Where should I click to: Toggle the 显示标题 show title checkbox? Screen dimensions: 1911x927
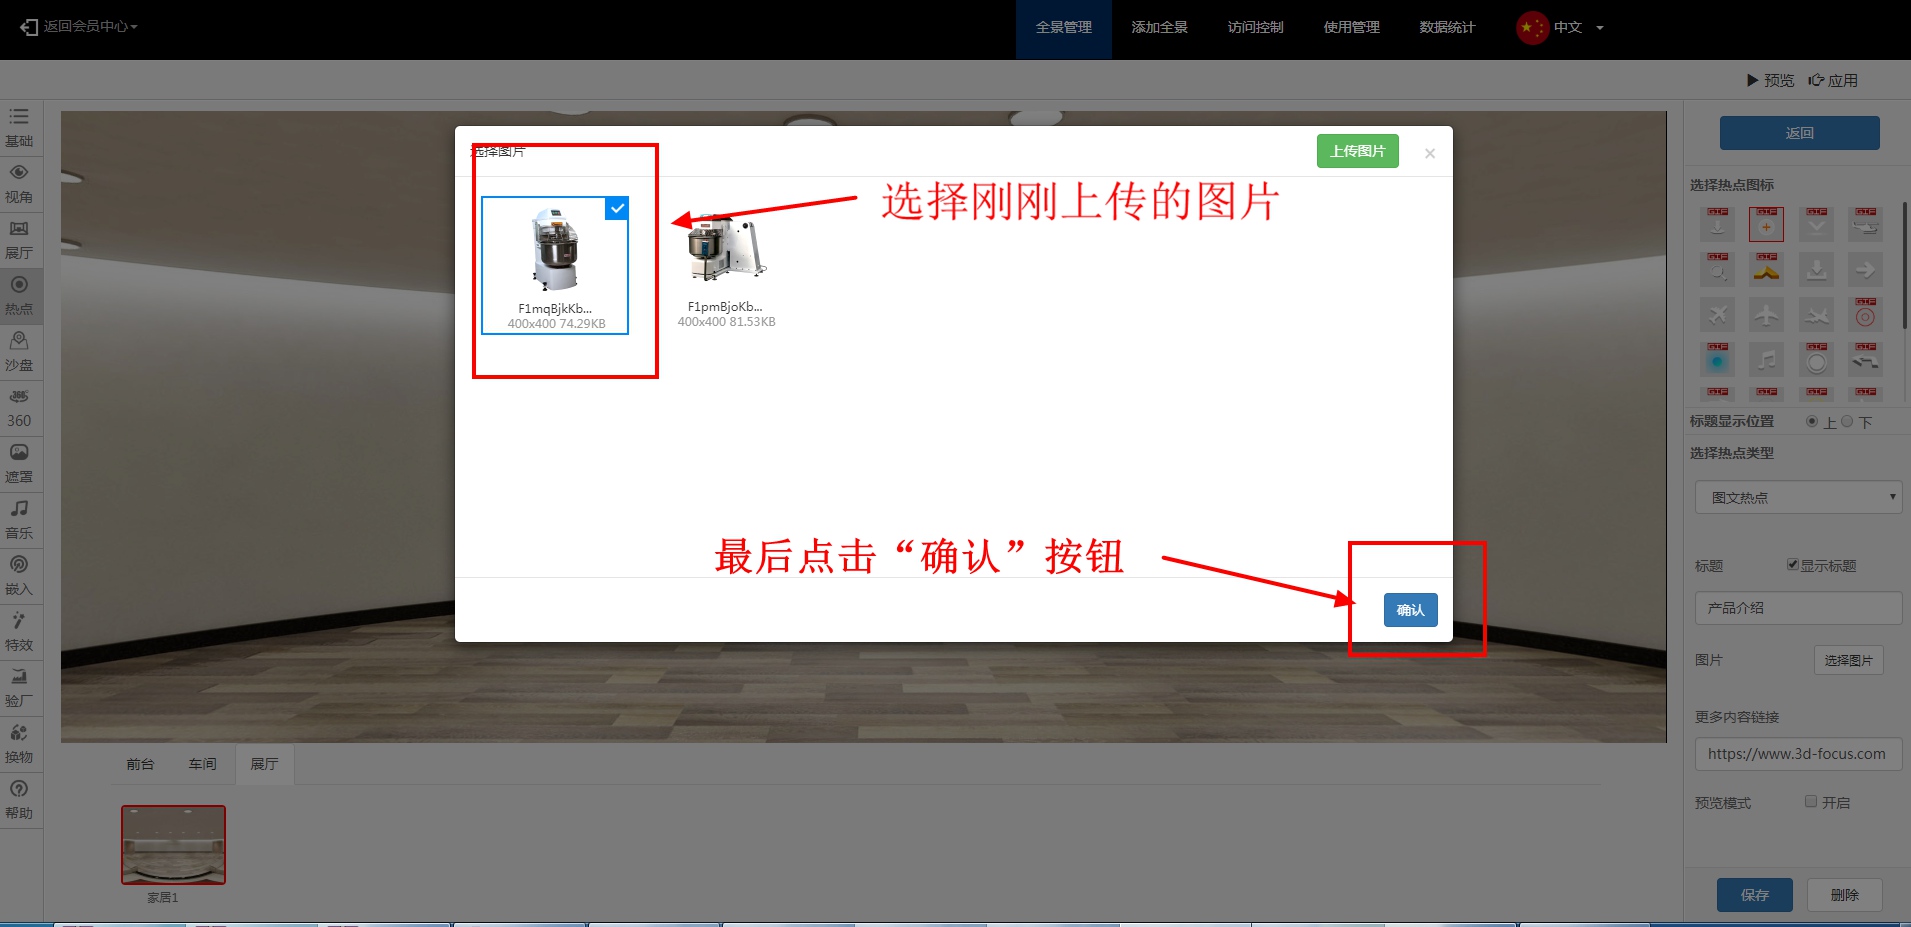pyautogui.click(x=1793, y=565)
